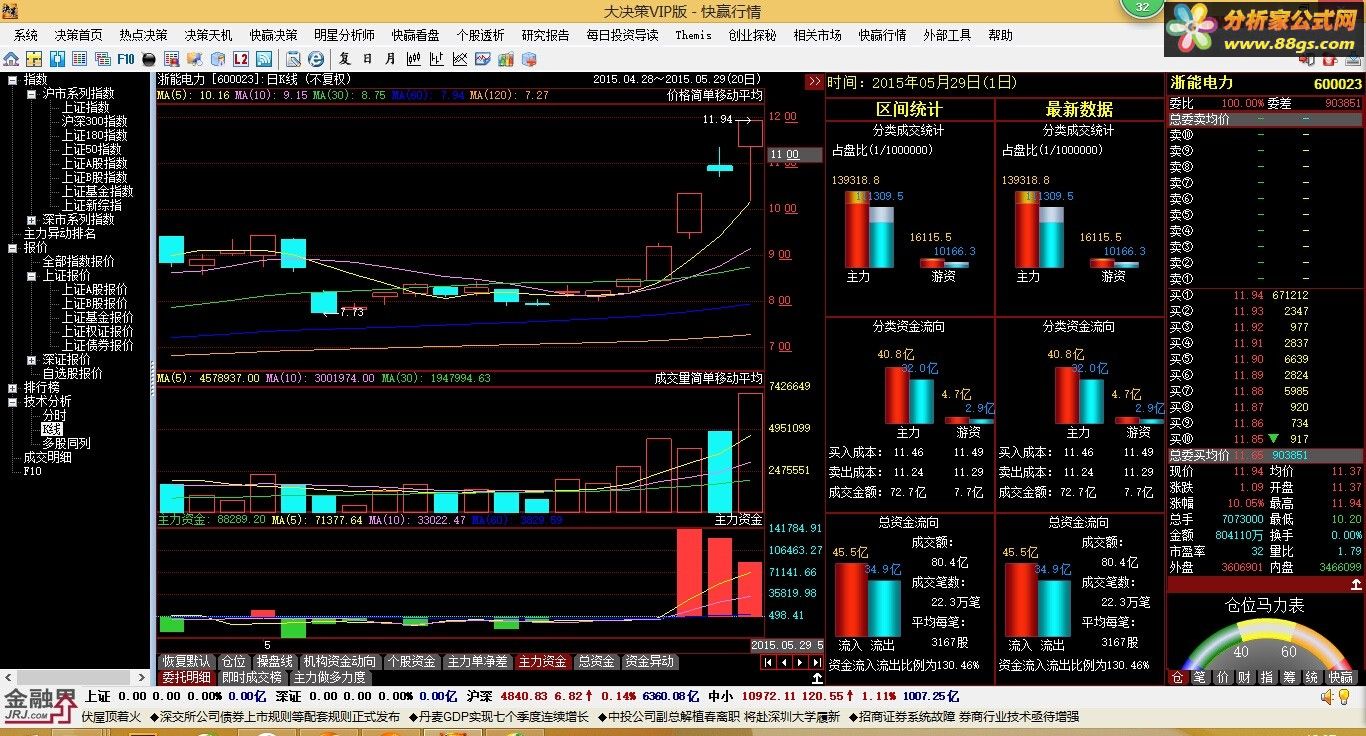Click the notepad icon beside the IE icon
The width and height of the screenshot is (1366, 736).
click(293, 59)
